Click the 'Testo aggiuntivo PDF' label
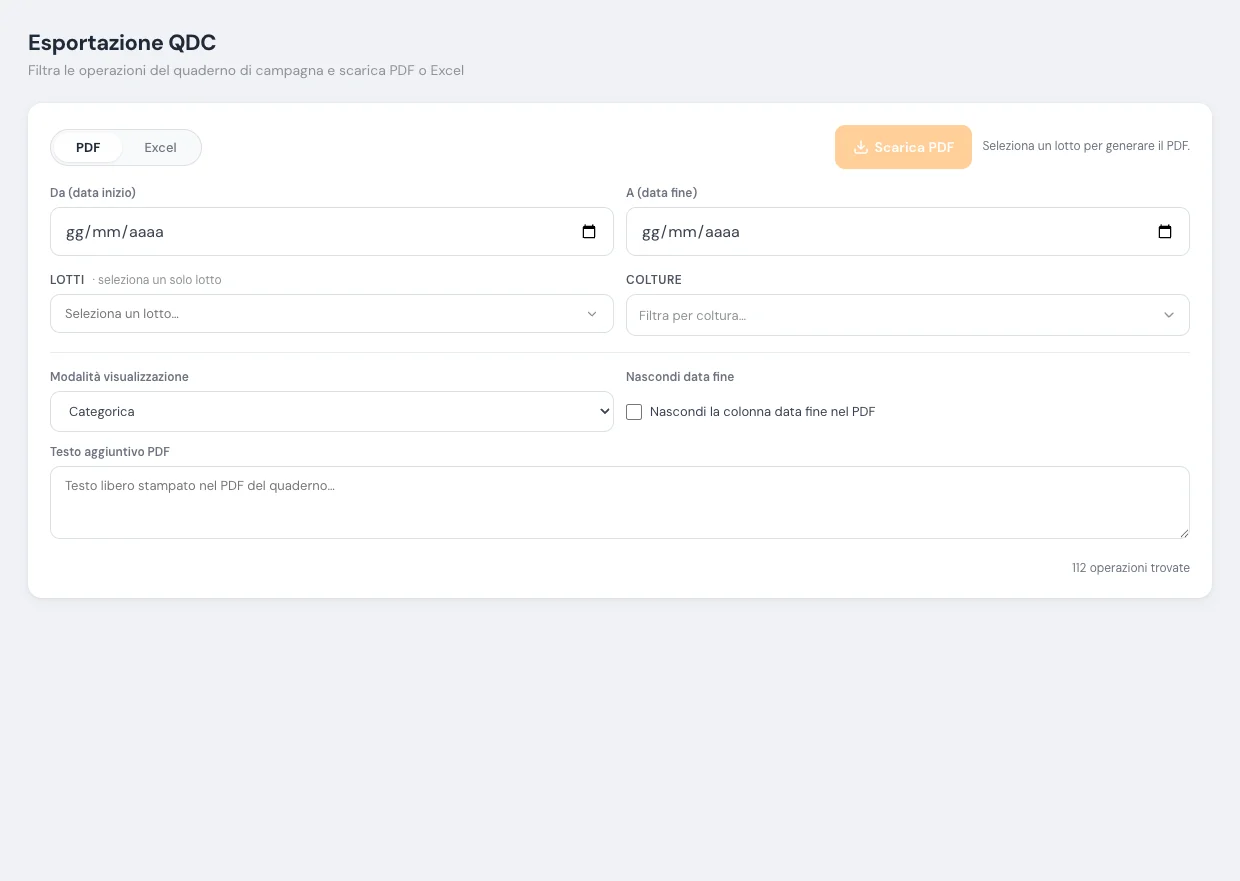1240x881 pixels. tap(110, 452)
